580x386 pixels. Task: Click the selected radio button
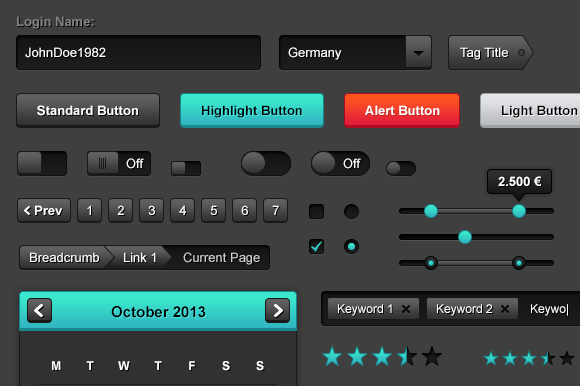pos(351,247)
